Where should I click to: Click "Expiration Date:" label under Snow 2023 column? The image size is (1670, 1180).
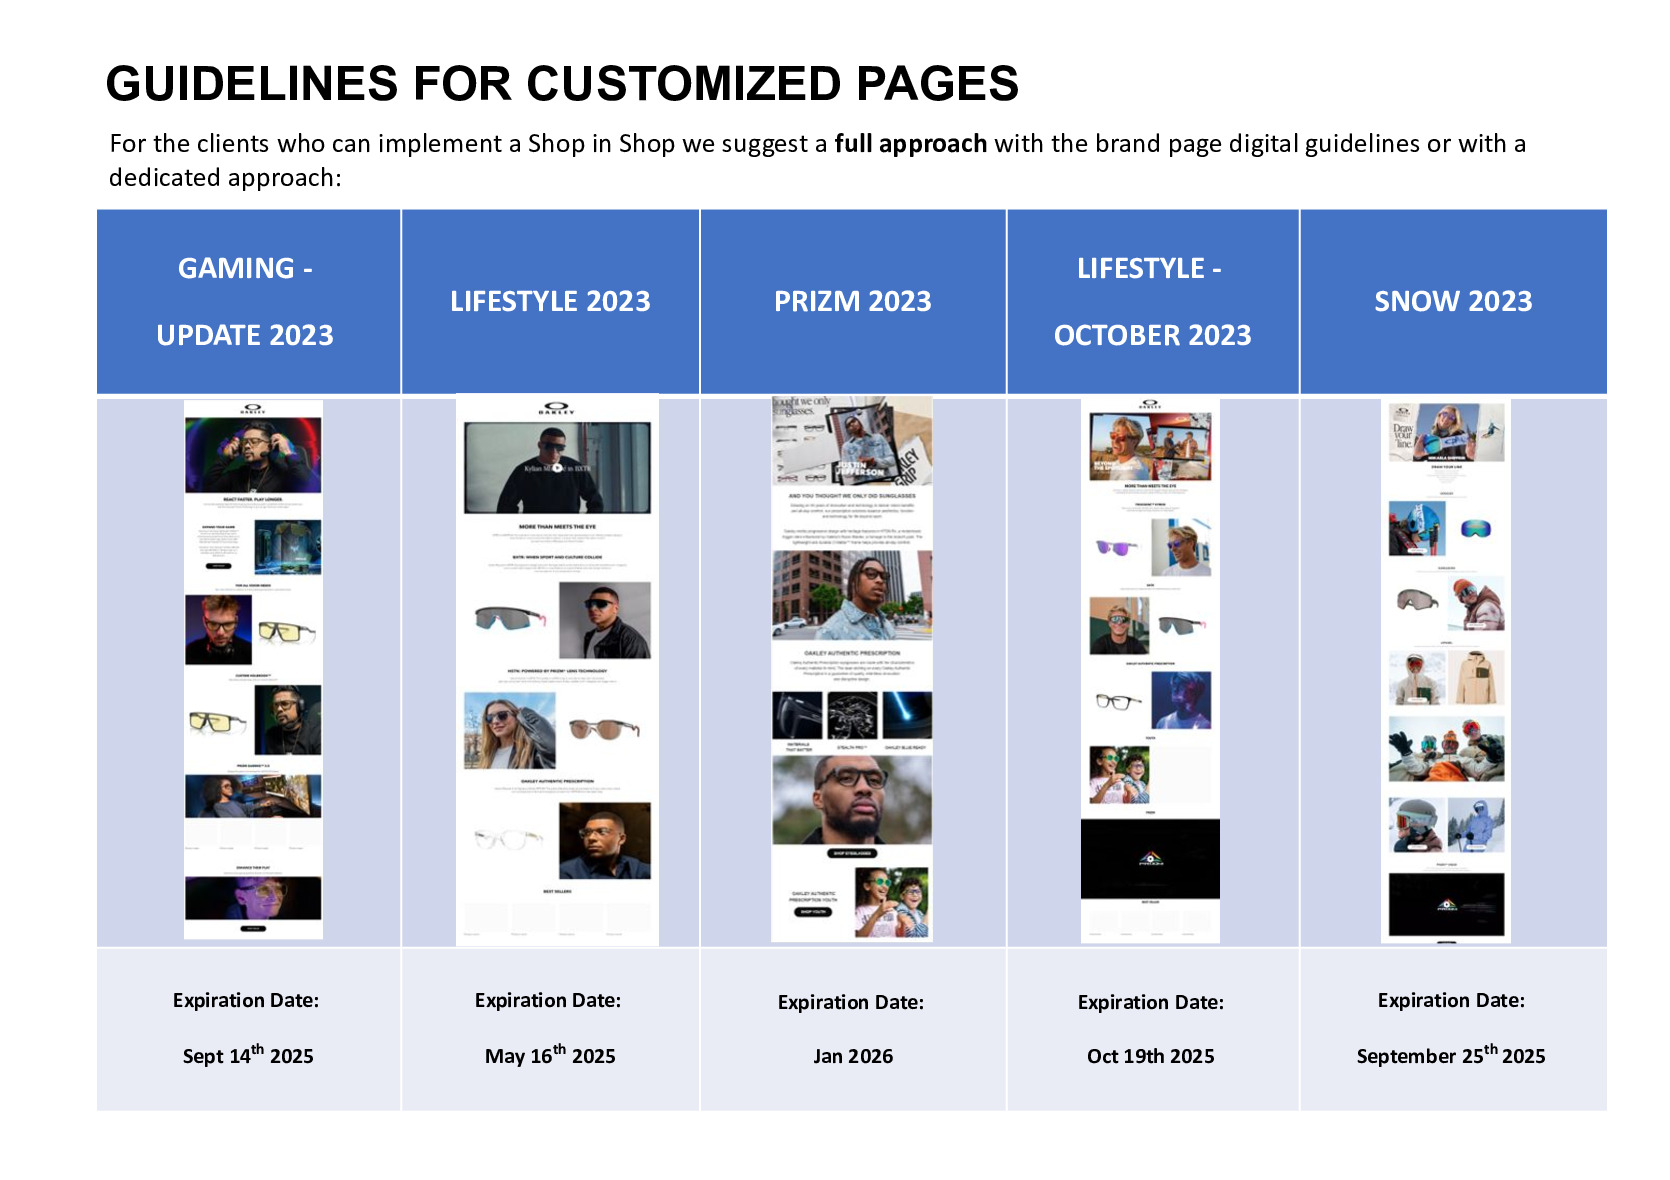(1451, 1000)
